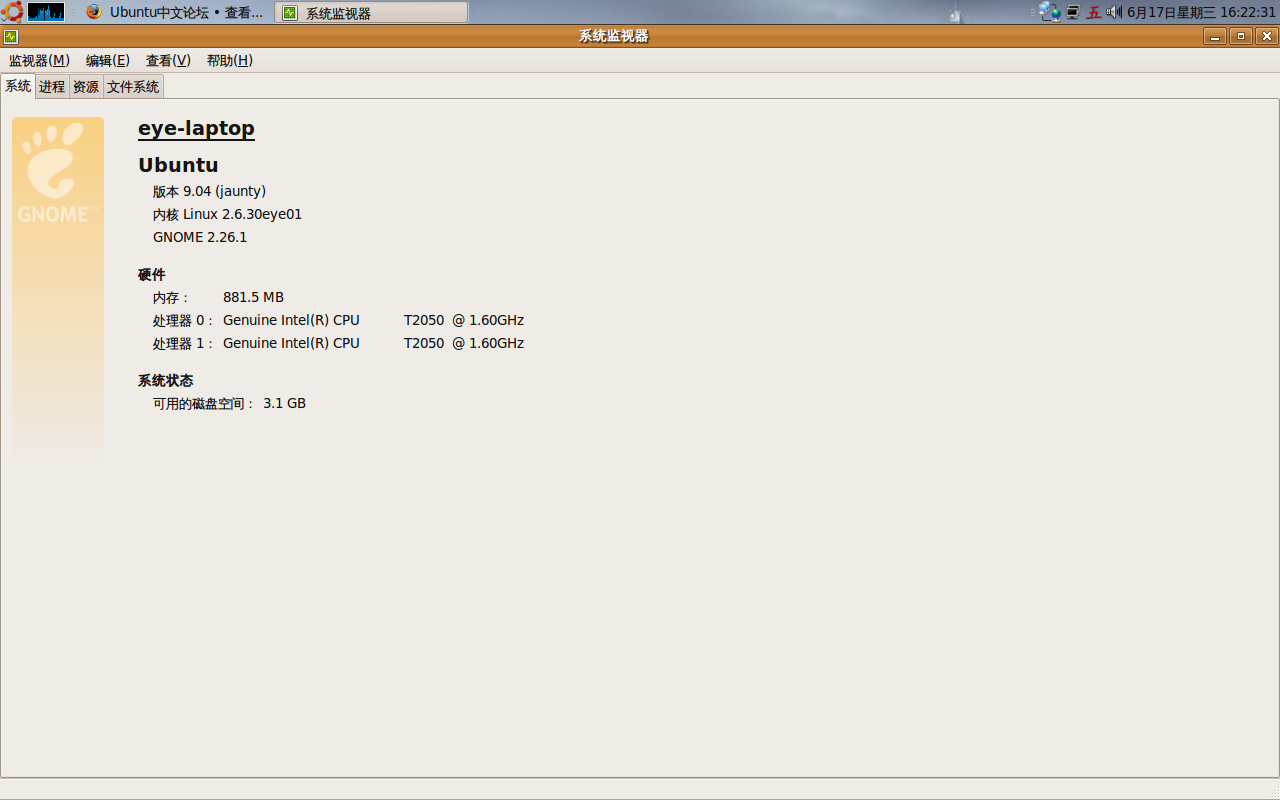Click the 881.5 MB memory value
The width and height of the screenshot is (1280, 800).
pyautogui.click(x=253, y=297)
